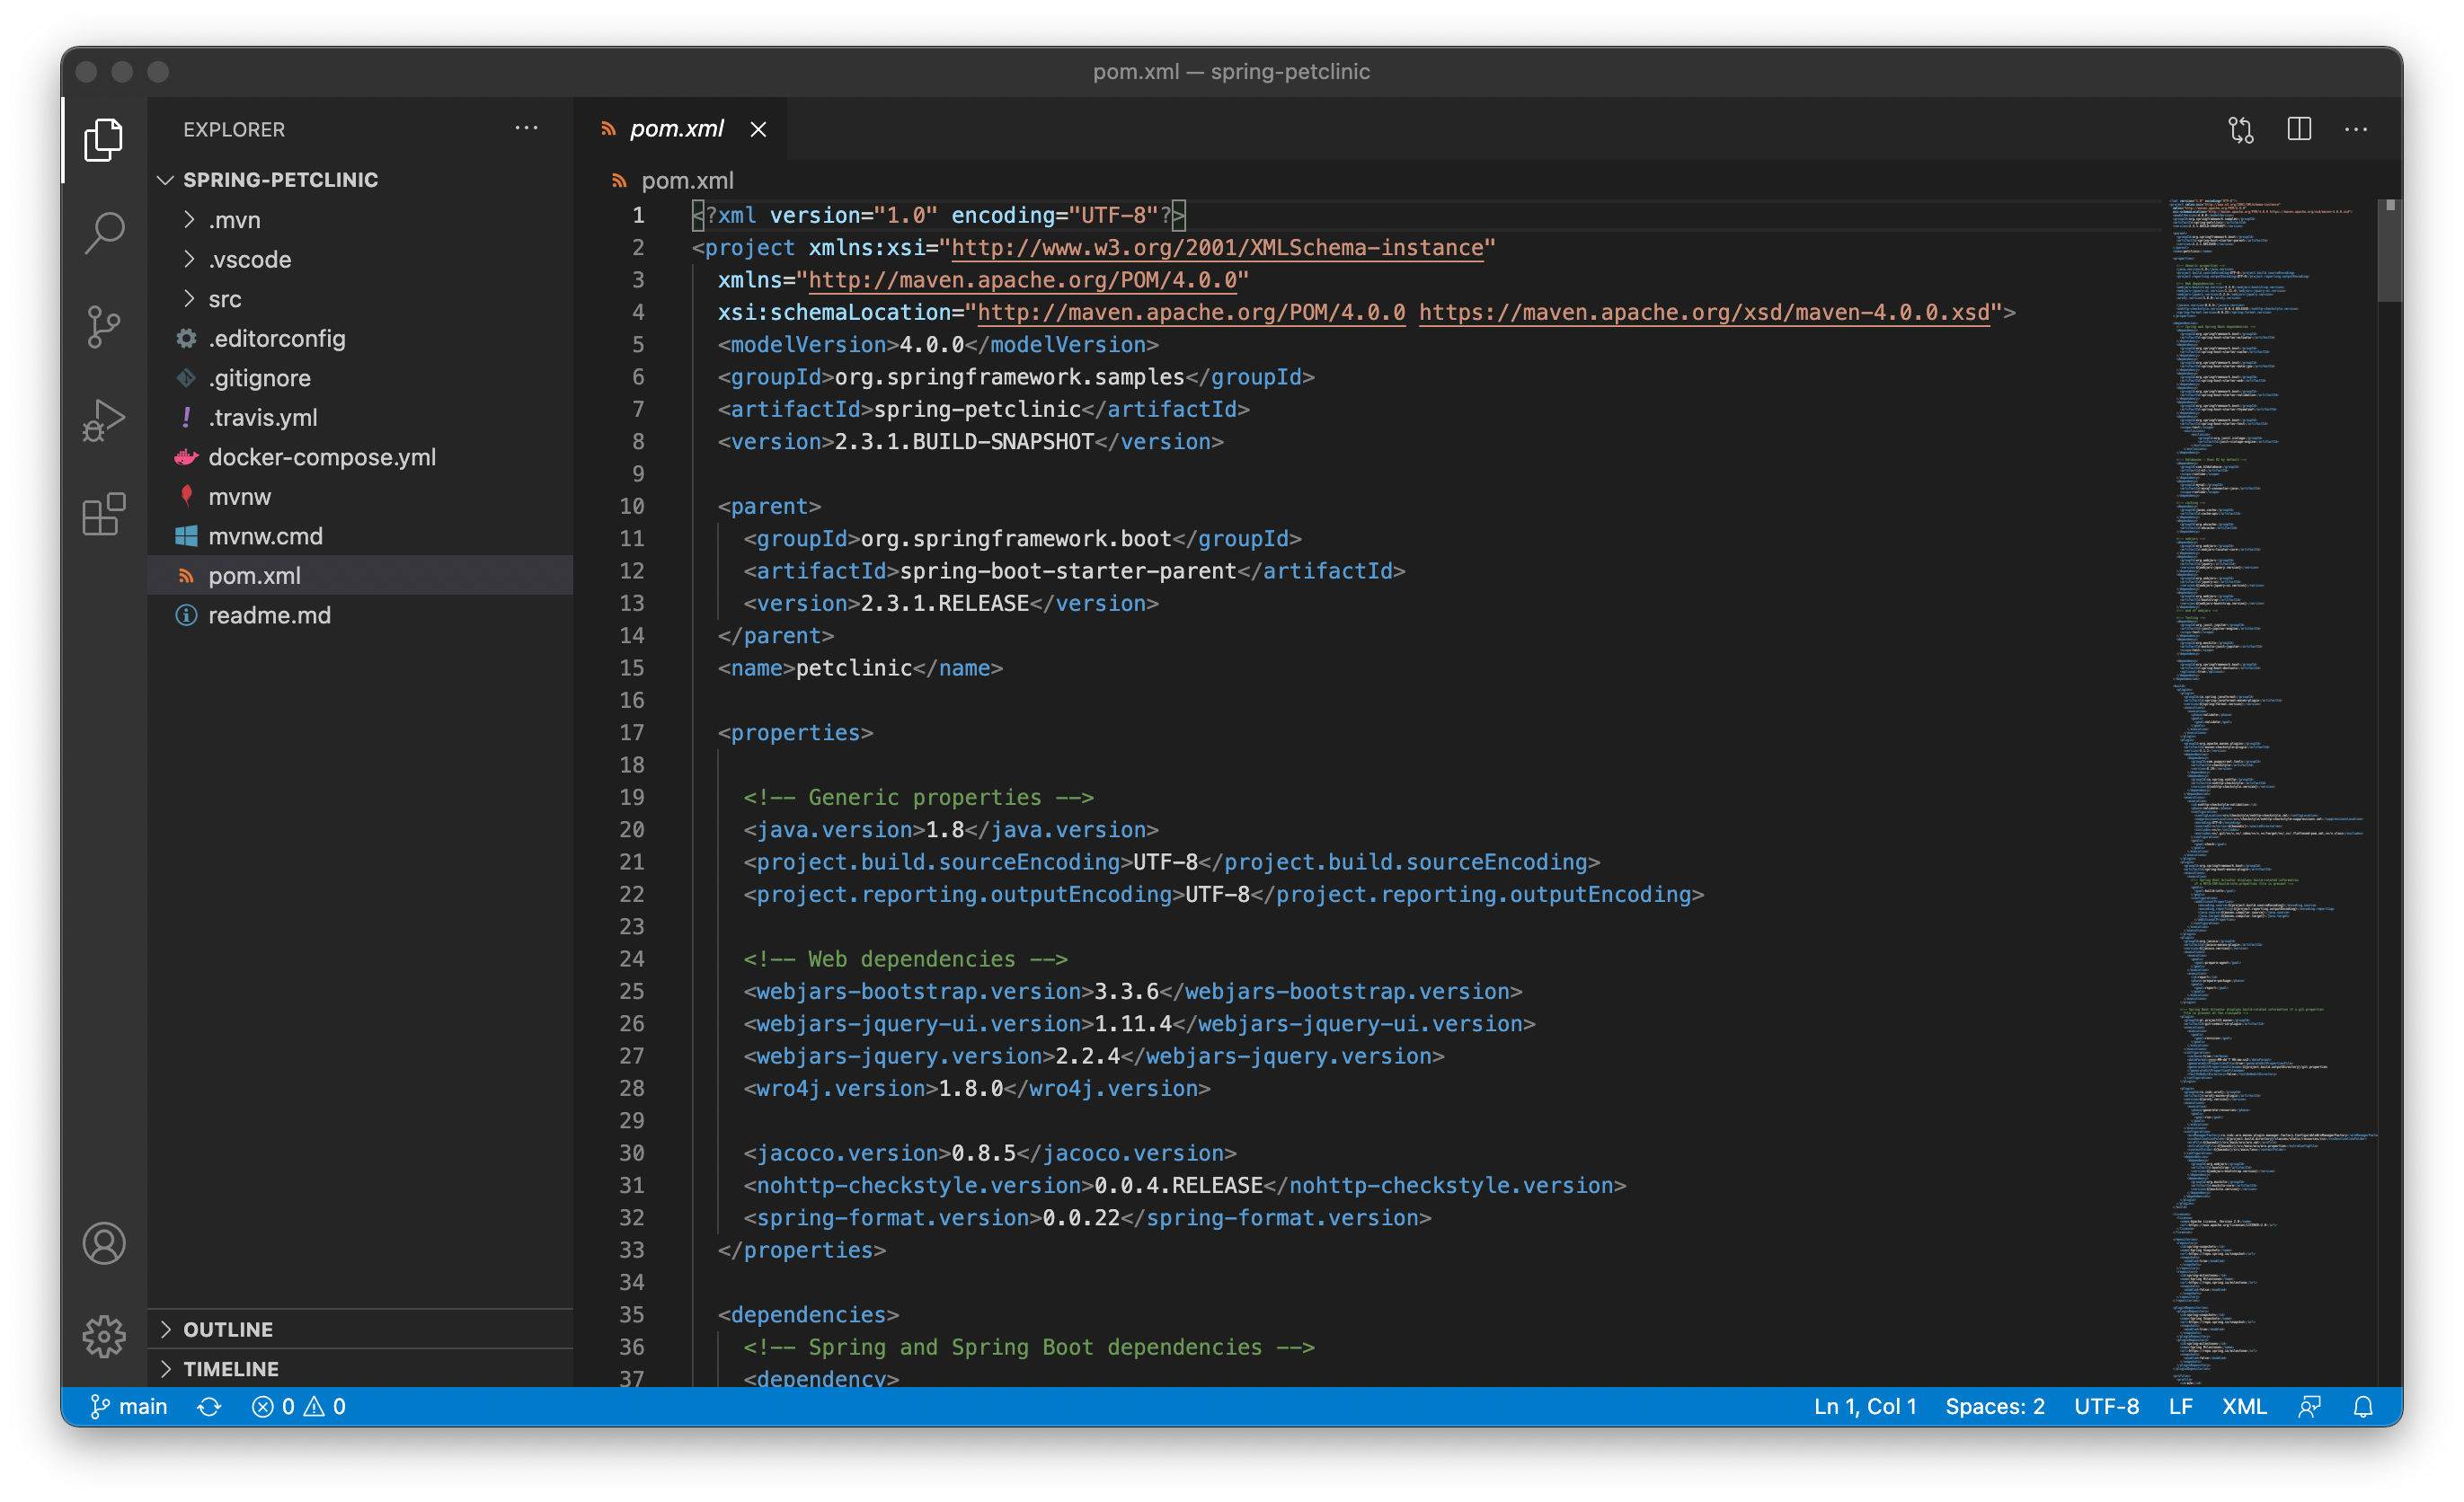Open the Explorer More Actions menu
Image resolution: width=2464 pixels, height=1502 pixels.
[x=526, y=128]
